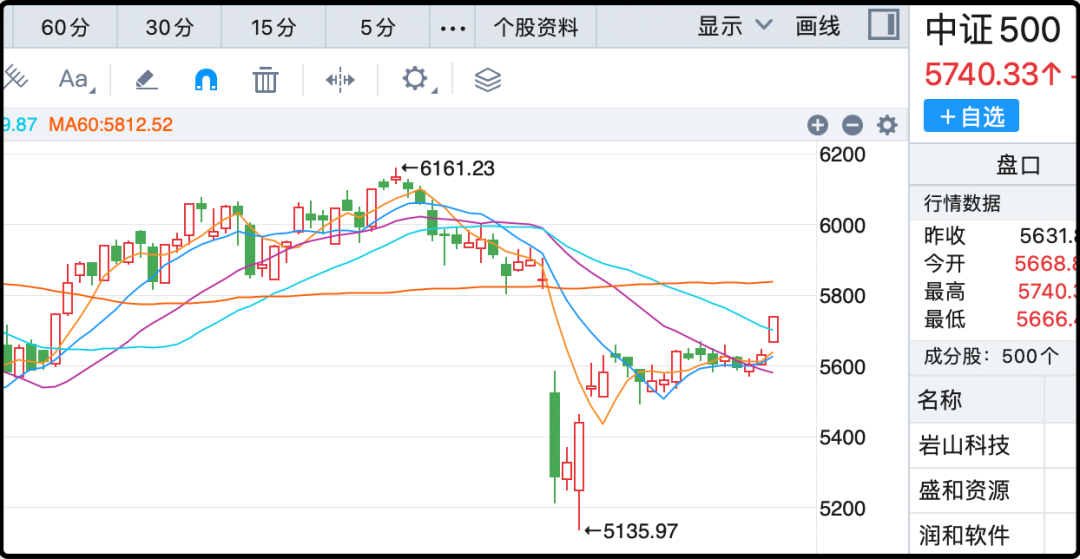Zoom out chart with minus icon

click(852, 125)
